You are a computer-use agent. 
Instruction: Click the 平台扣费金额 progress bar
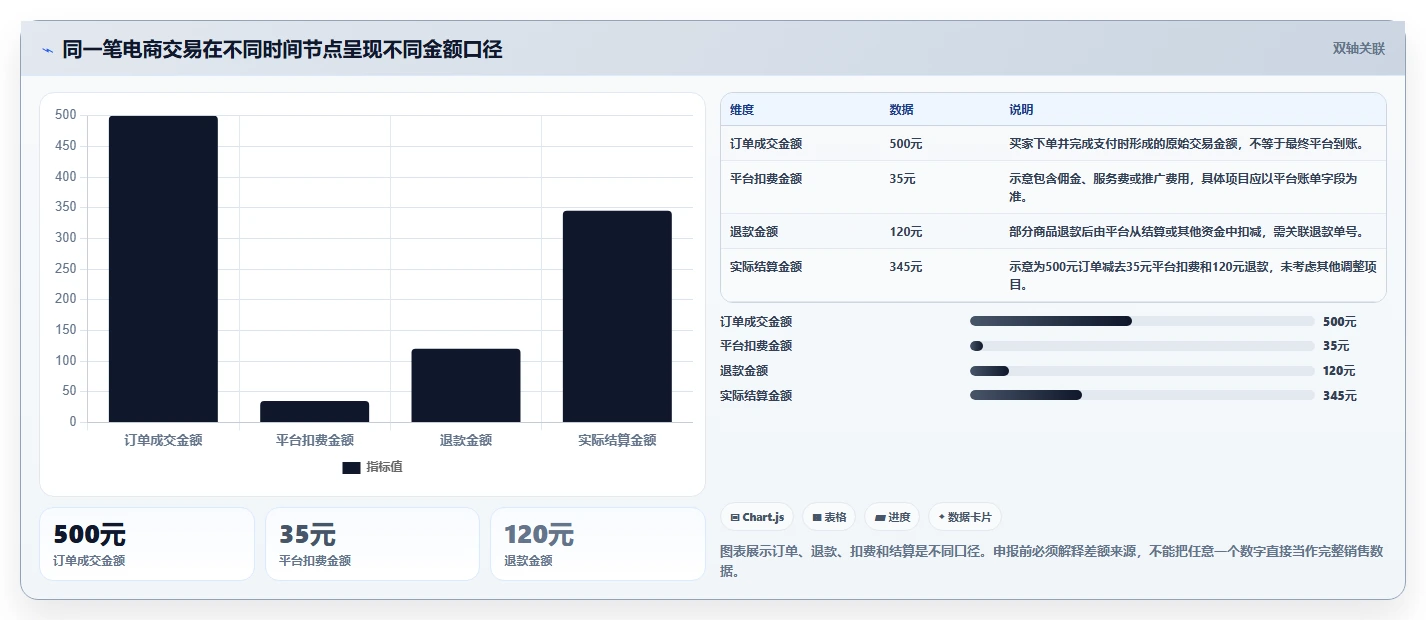tap(1142, 346)
